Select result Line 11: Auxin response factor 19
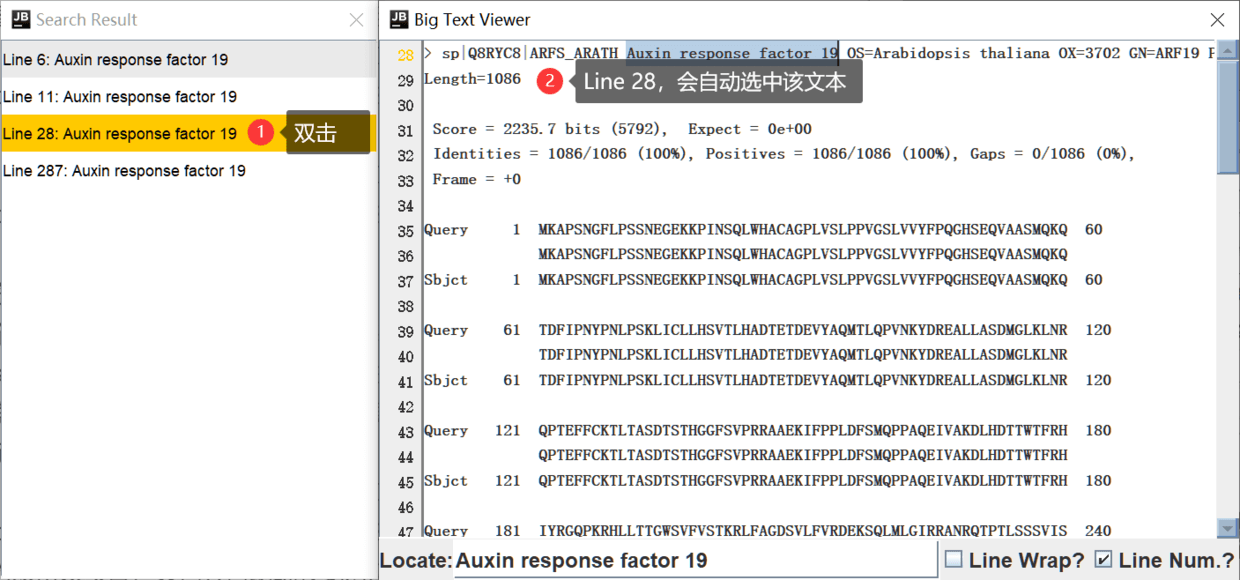 click(x=188, y=97)
